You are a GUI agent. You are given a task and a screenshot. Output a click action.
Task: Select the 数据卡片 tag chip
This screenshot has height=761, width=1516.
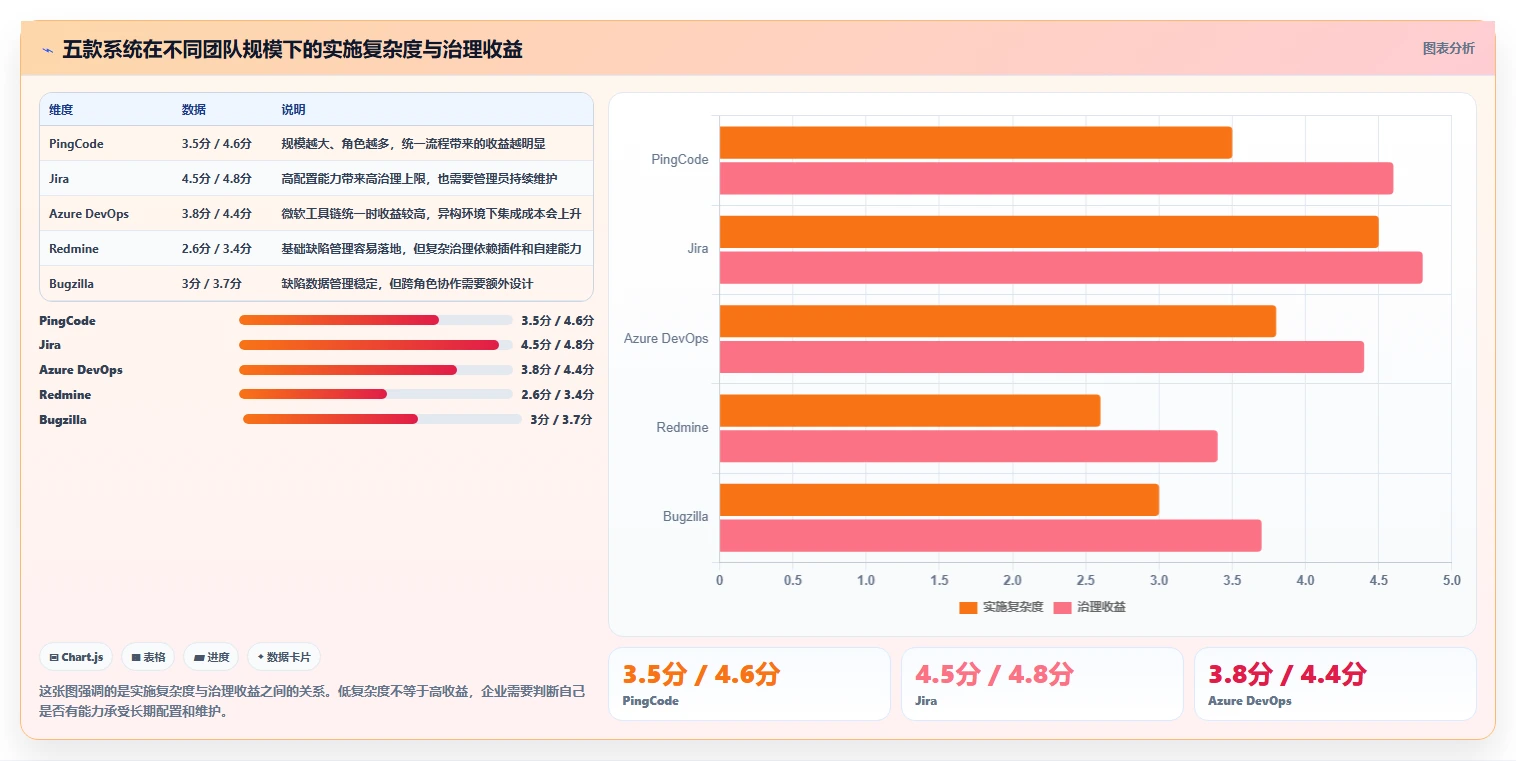[284, 657]
